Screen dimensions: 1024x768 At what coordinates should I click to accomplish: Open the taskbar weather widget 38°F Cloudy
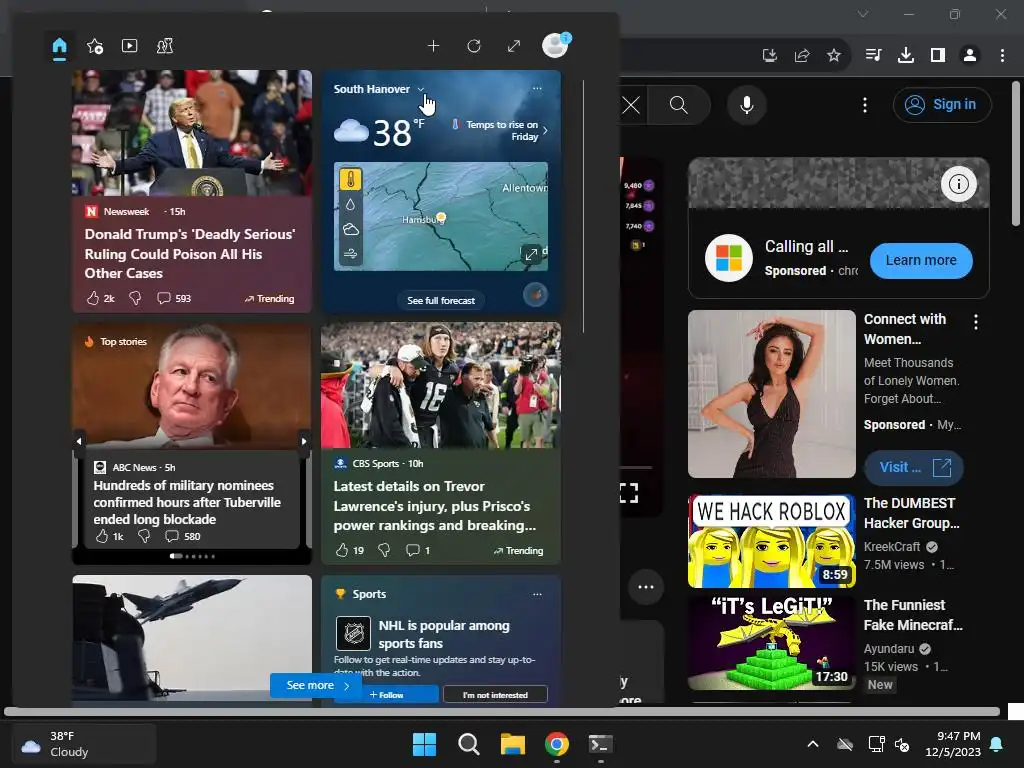84,744
